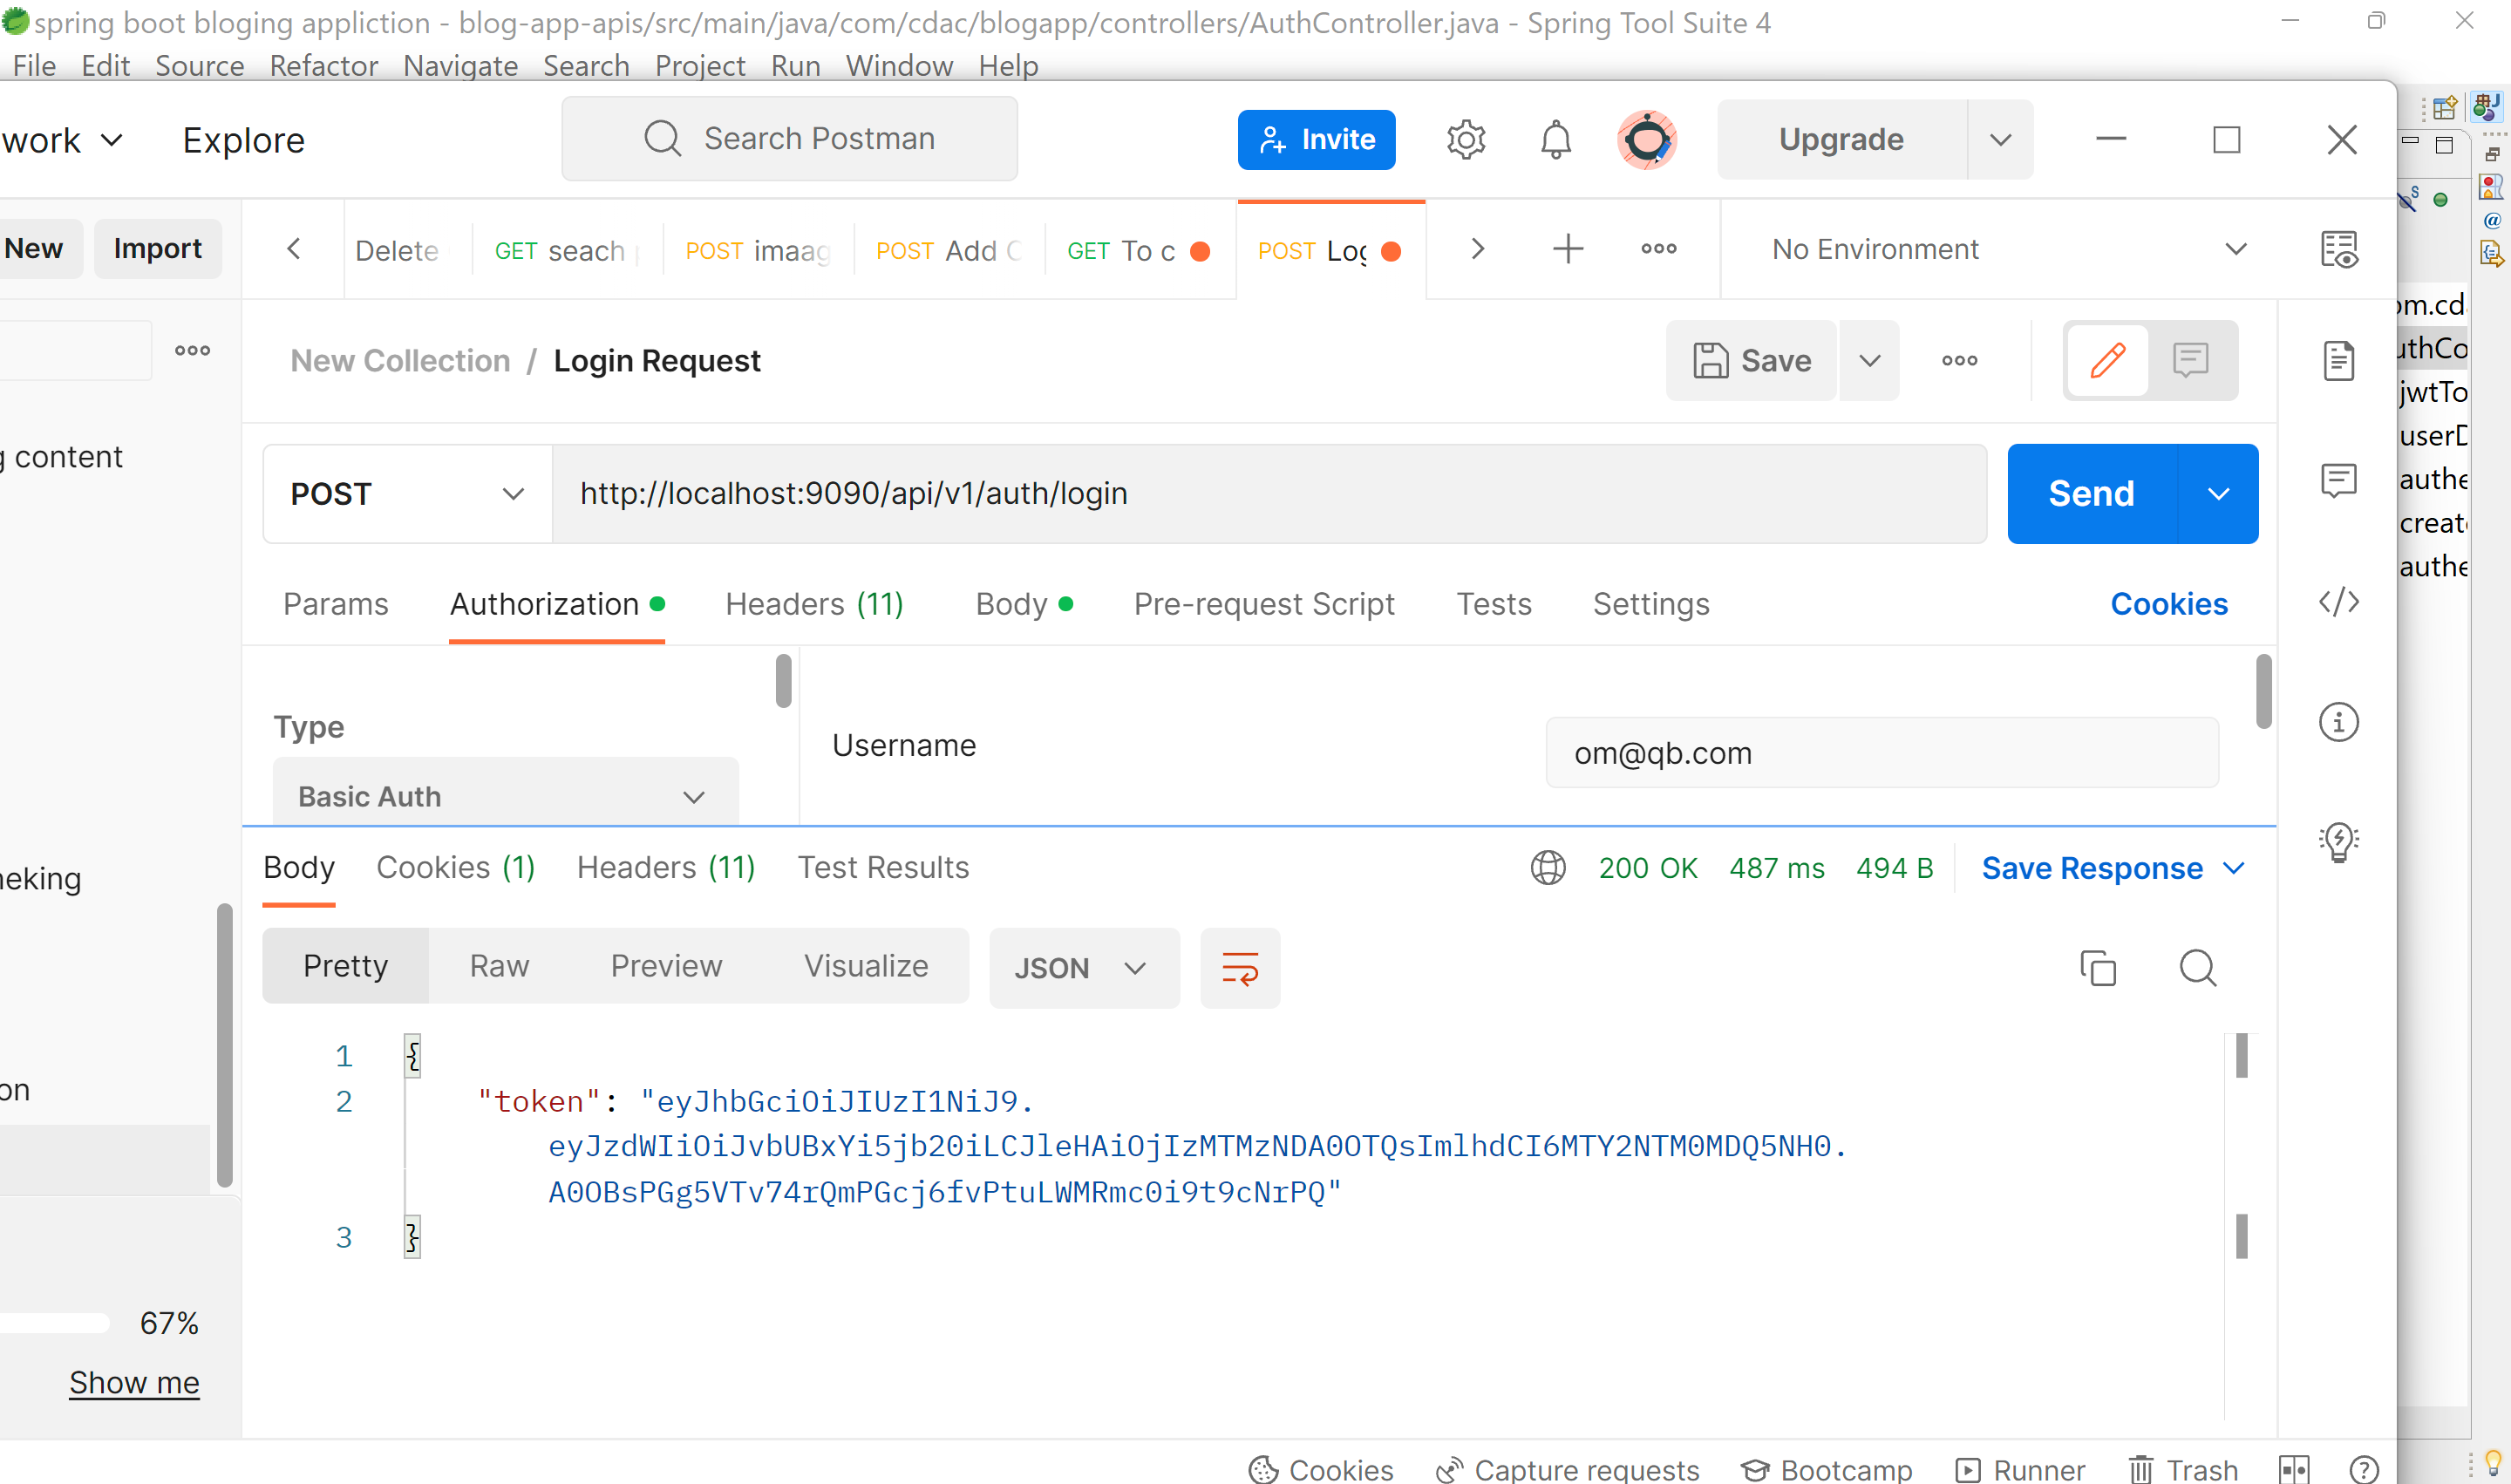Copy the response body
Image resolution: width=2511 pixels, height=1484 pixels.
coord(2097,967)
